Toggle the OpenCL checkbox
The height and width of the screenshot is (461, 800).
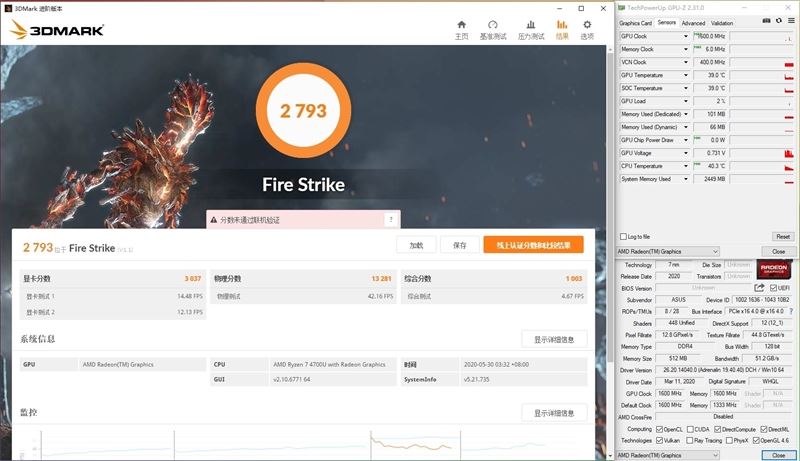click(659, 429)
